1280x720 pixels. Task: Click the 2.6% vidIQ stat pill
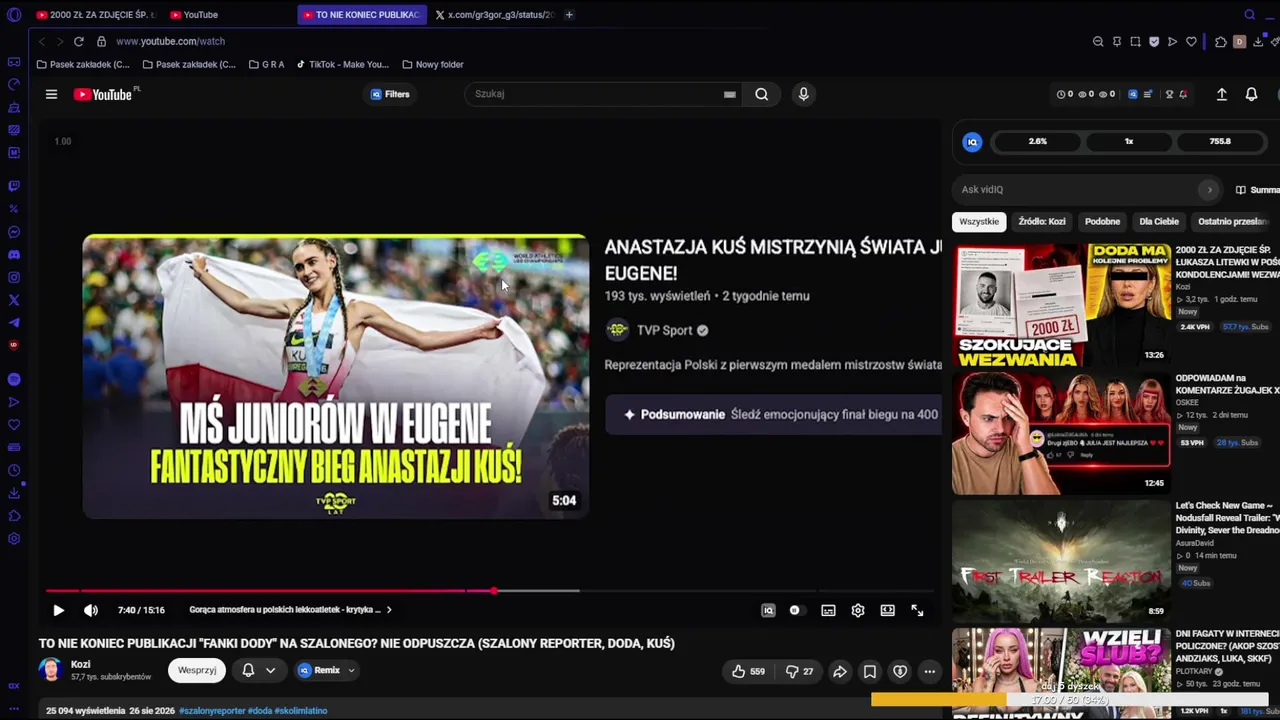click(1038, 142)
